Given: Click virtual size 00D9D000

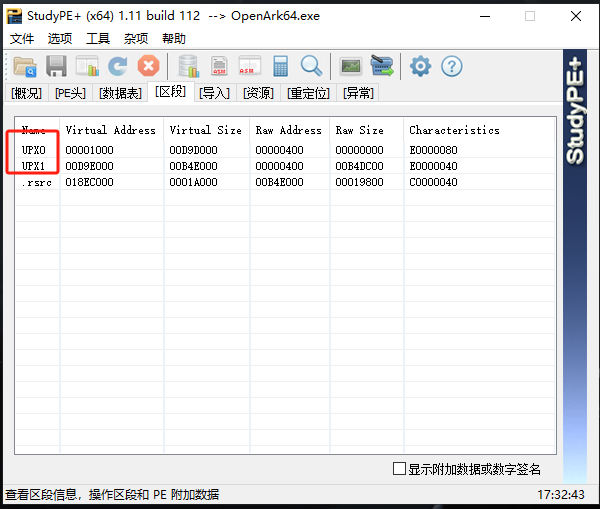Looking at the screenshot, I should (x=194, y=150).
